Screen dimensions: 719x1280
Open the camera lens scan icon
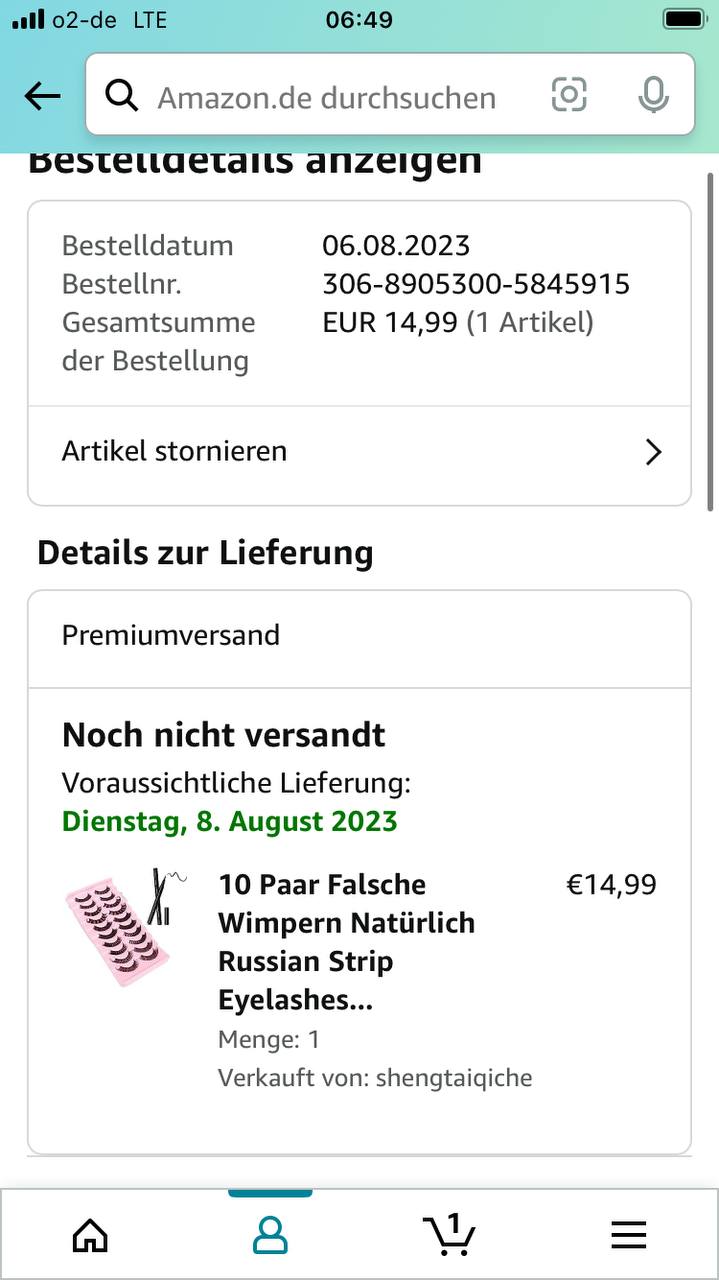coord(569,95)
